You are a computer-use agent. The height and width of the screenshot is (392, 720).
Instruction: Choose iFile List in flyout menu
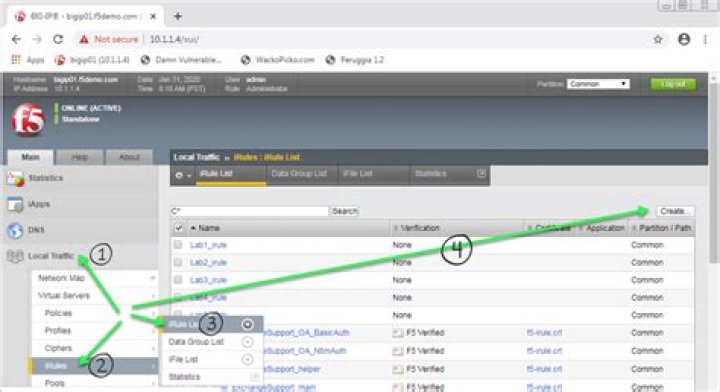tap(183, 359)
